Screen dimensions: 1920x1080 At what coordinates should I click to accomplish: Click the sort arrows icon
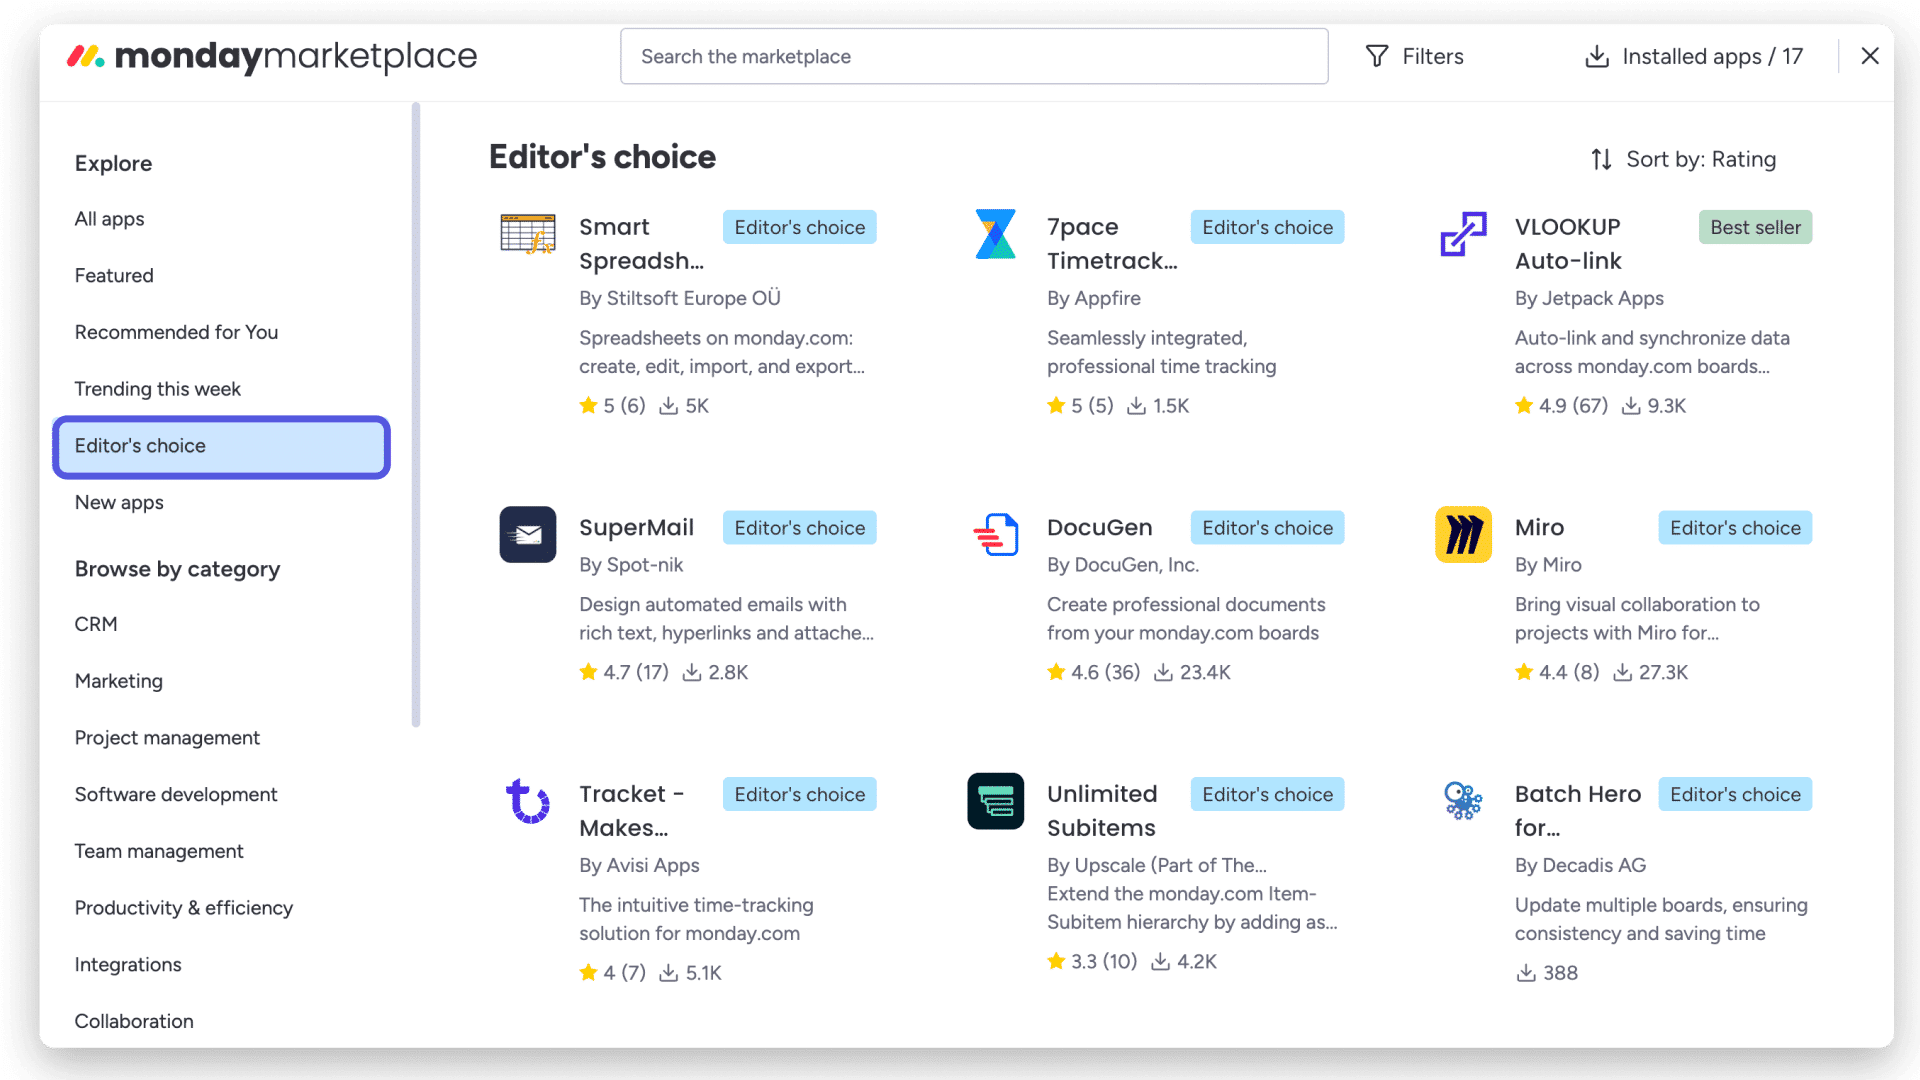1601,159
